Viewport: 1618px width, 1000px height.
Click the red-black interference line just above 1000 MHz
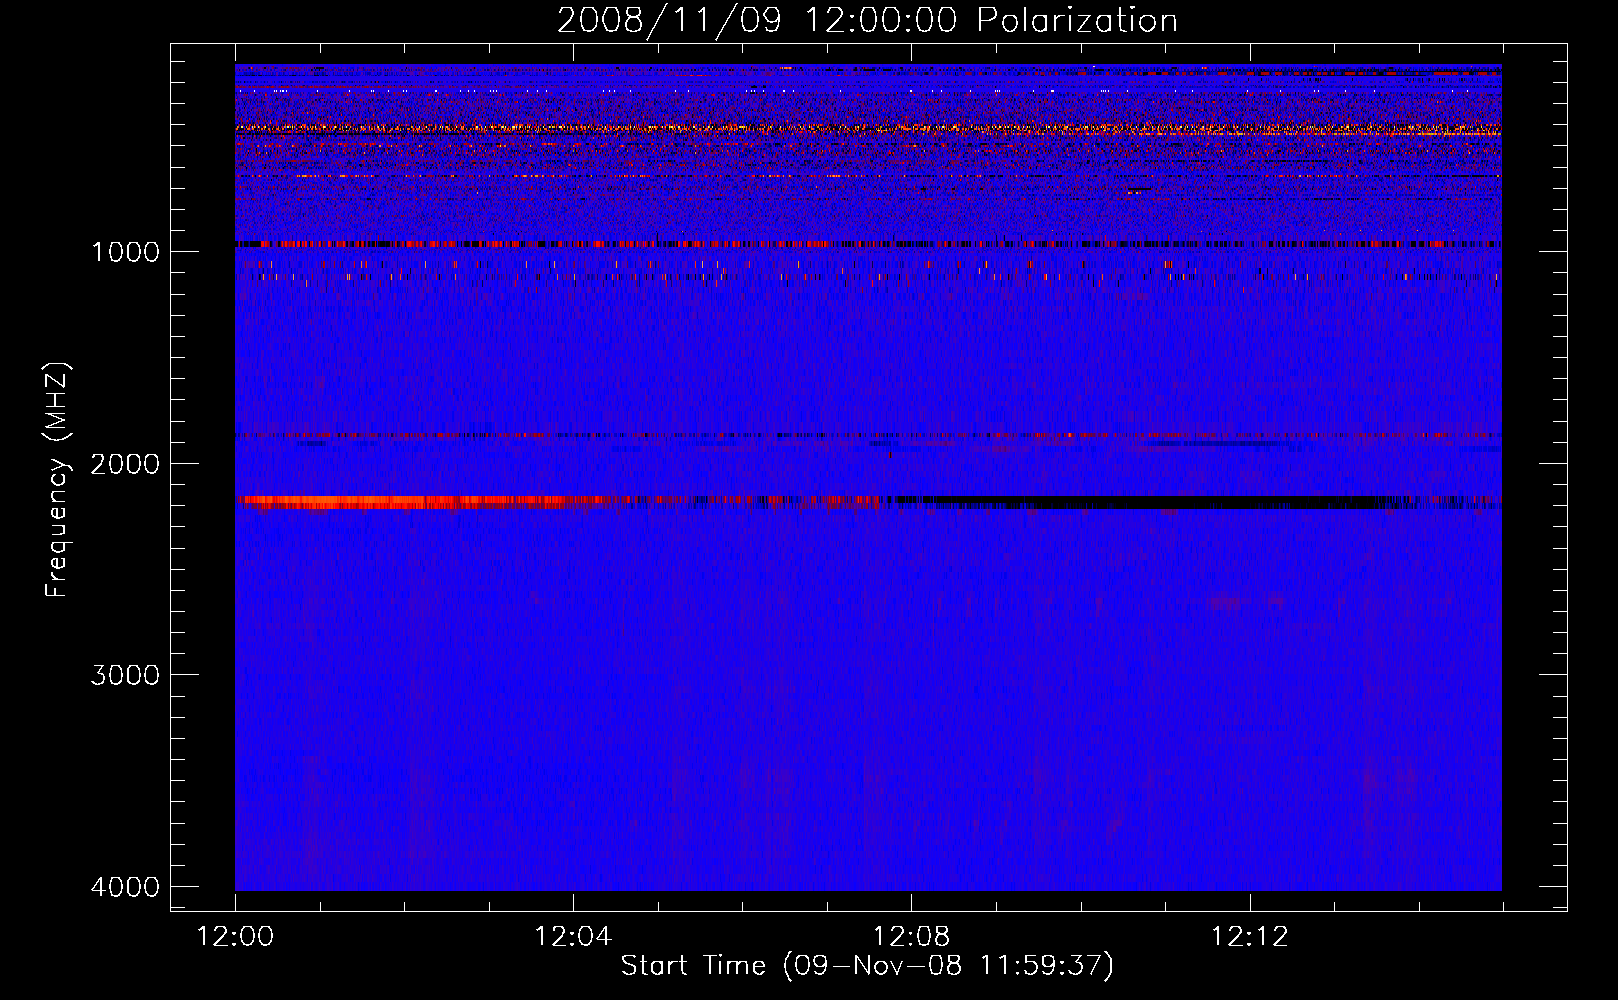point(868,244)
